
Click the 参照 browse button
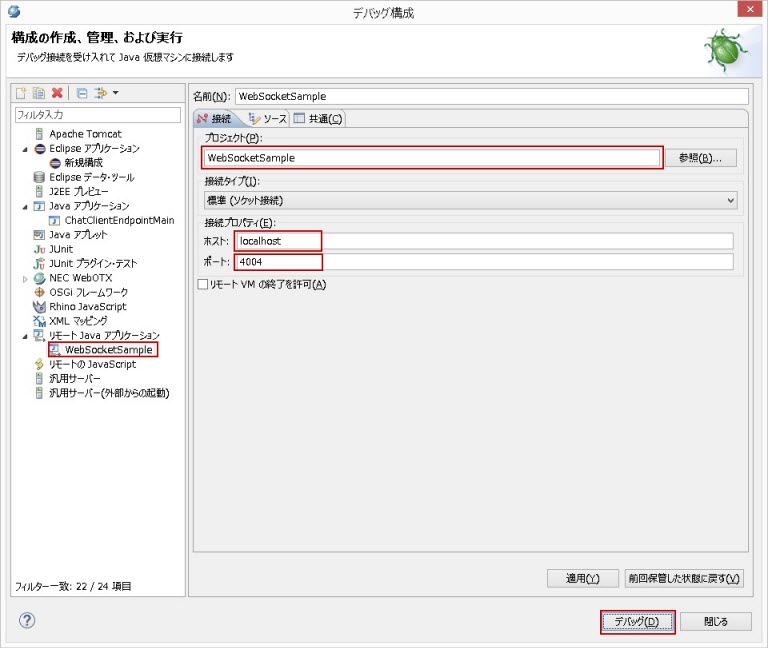coord(700,158)
